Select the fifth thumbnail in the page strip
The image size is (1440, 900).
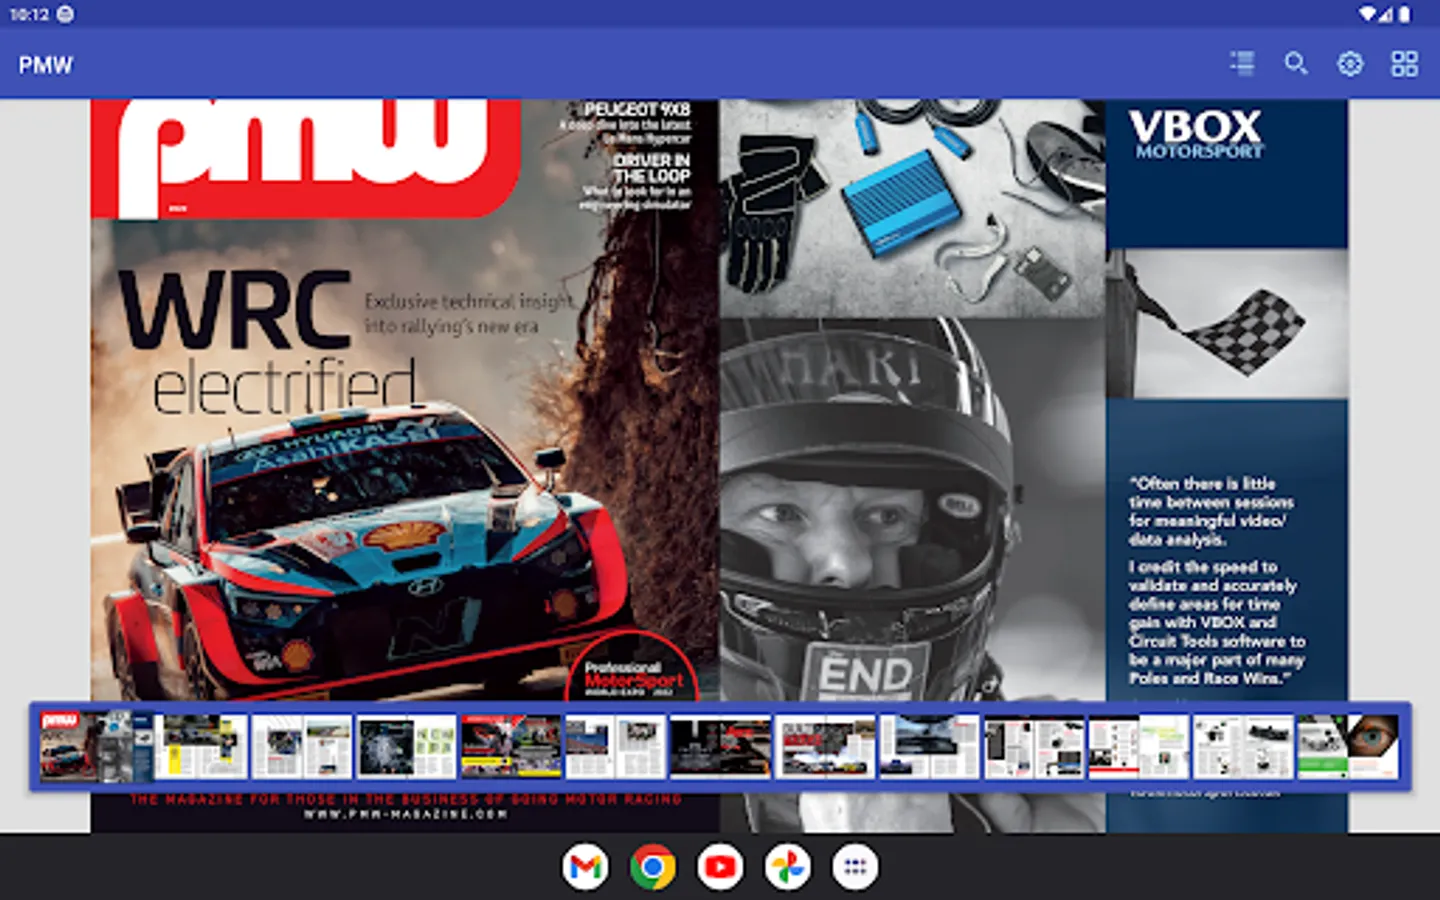click(x=511, y=746)
